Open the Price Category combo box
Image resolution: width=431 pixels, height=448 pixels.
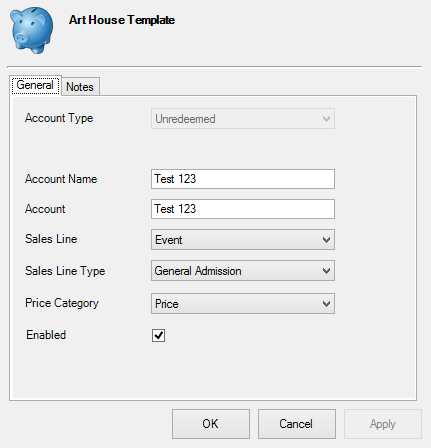tap(243, 303)
